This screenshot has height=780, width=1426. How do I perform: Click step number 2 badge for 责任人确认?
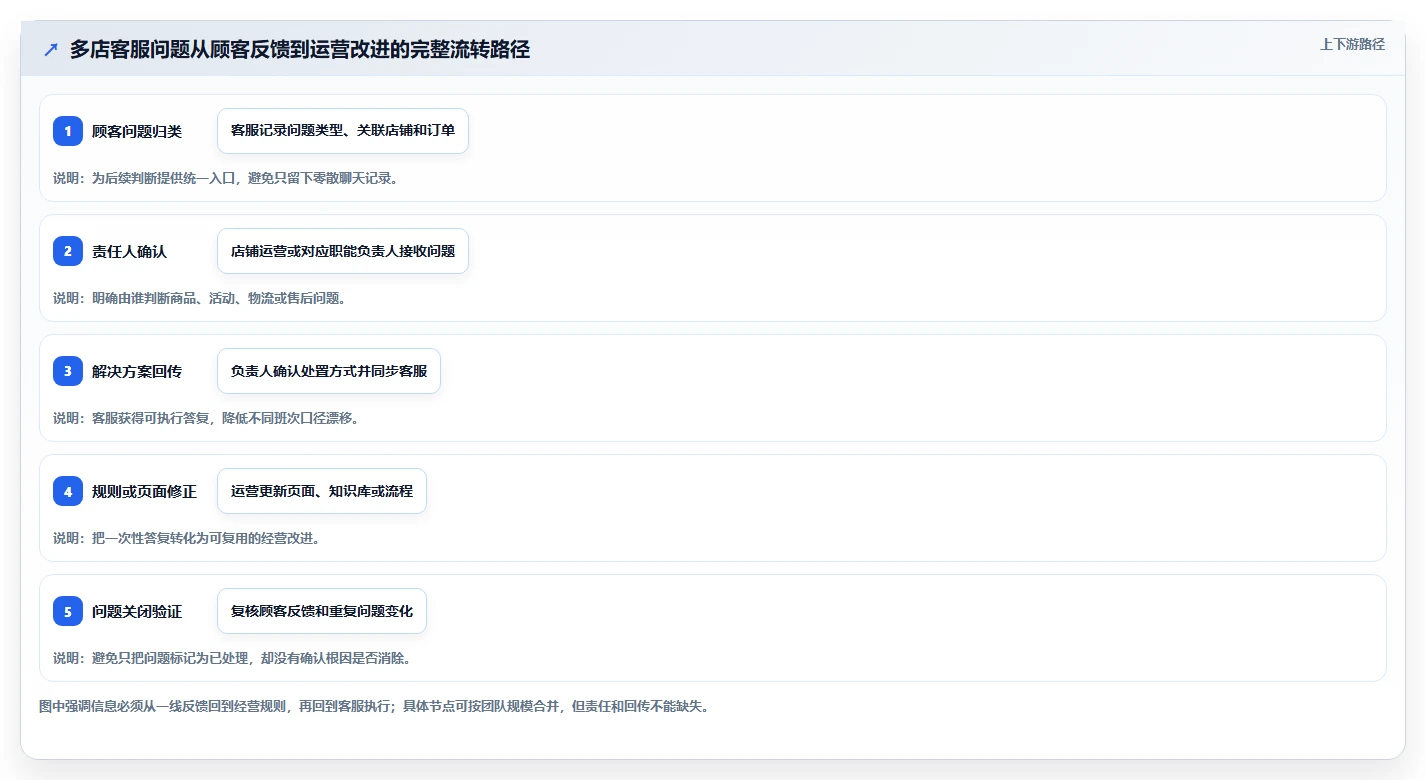coord(68,251)
